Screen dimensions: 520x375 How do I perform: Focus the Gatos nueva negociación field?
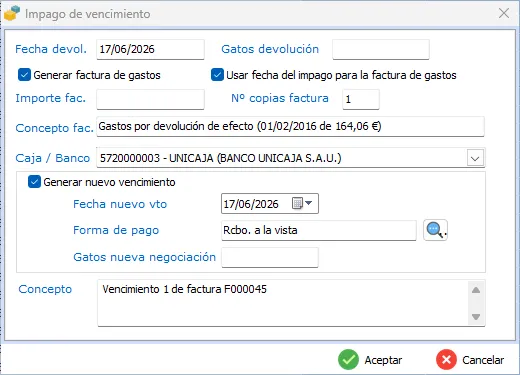pos(270,257)
